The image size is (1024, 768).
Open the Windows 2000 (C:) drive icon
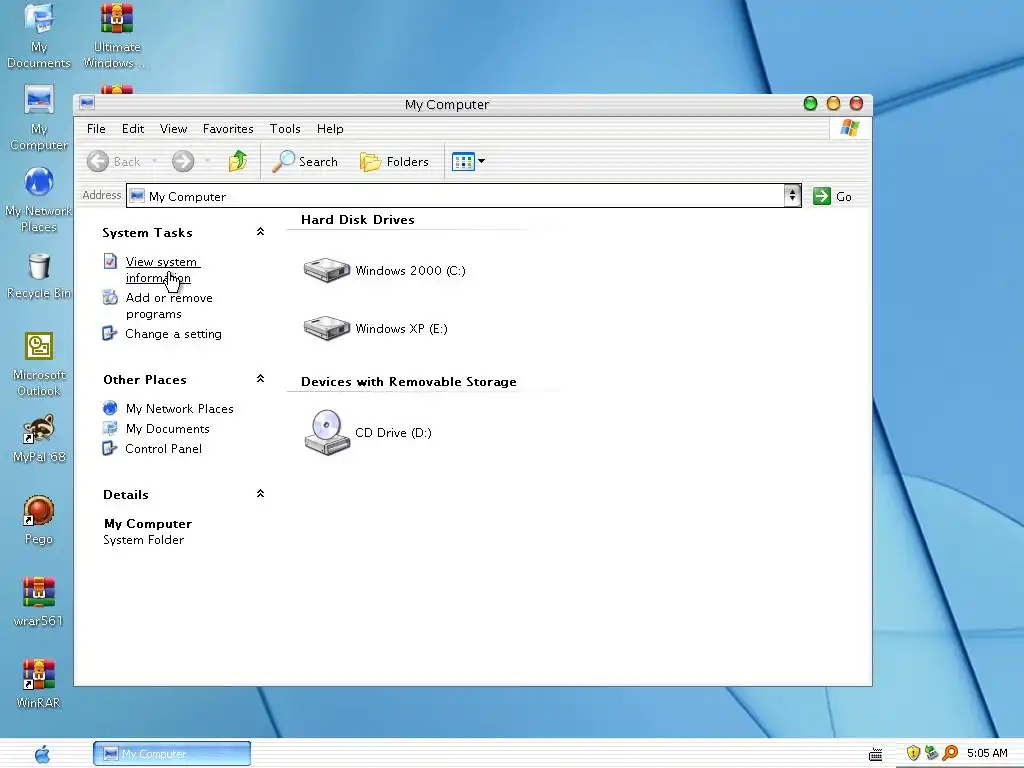(327, 270)
